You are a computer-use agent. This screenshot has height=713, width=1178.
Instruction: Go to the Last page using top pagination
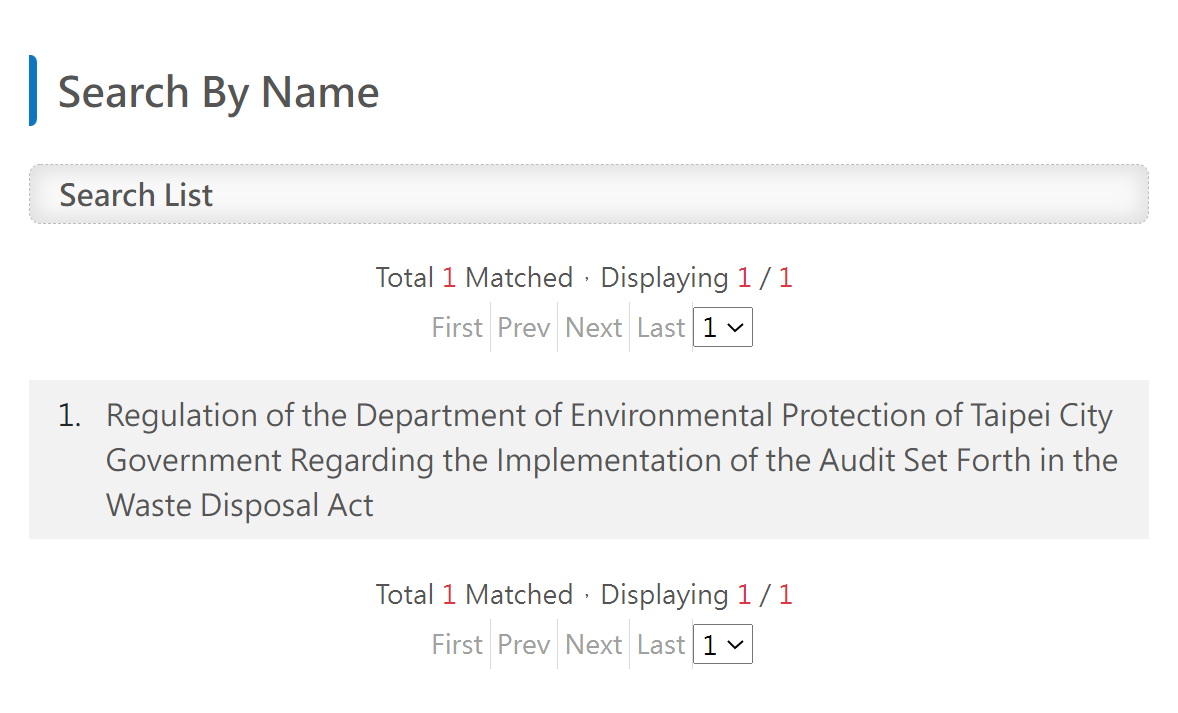[x=660, y=327]
